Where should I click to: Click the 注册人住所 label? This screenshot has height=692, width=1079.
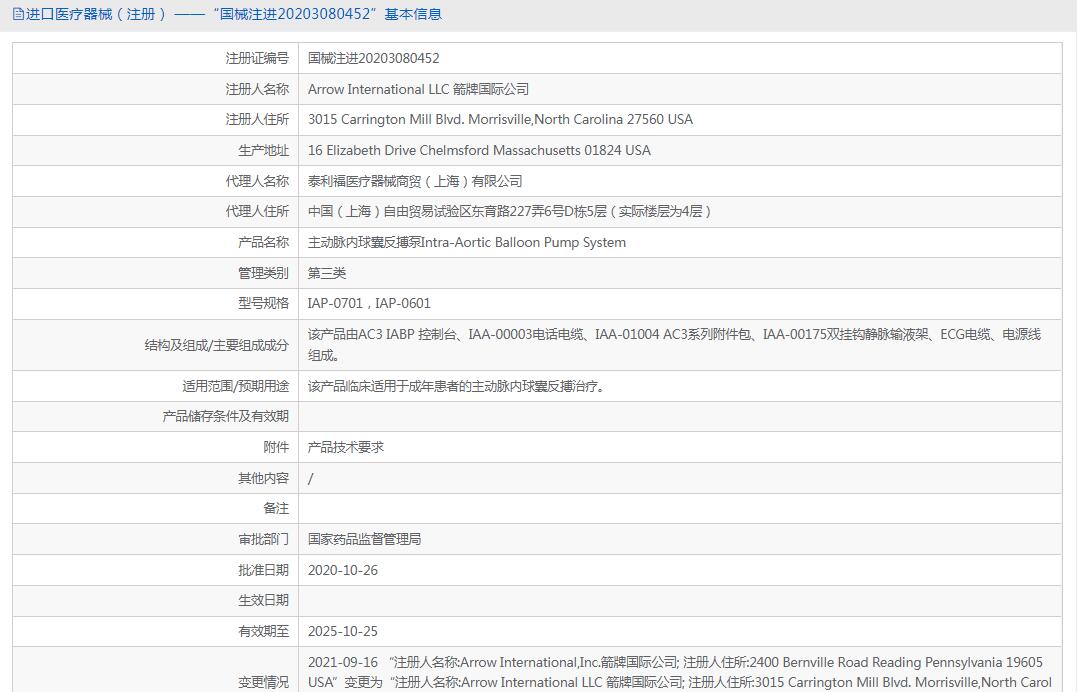(x=257, y=120)
